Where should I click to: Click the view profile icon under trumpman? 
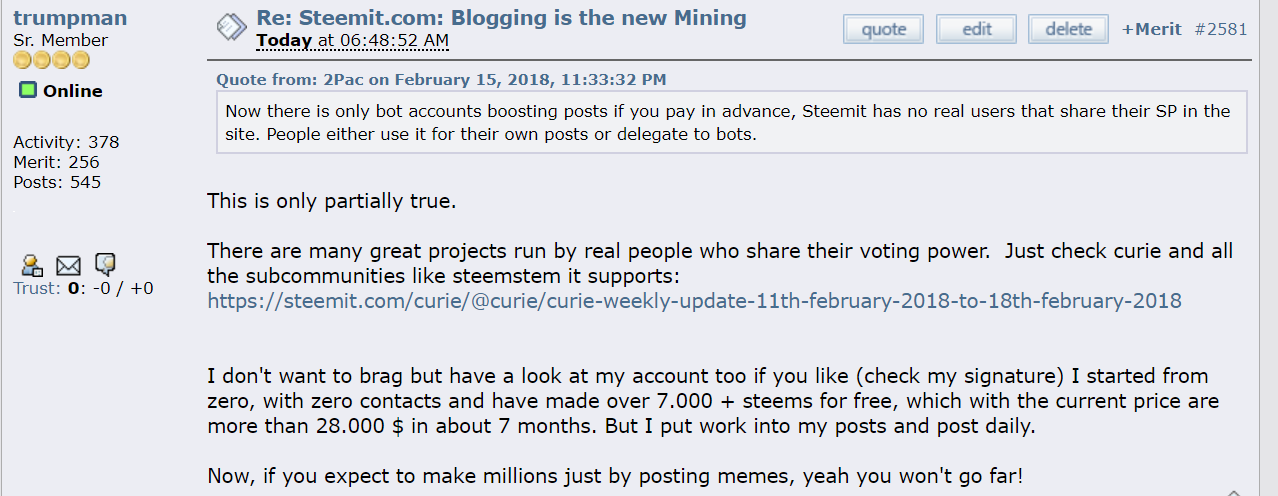click(32, 265)
